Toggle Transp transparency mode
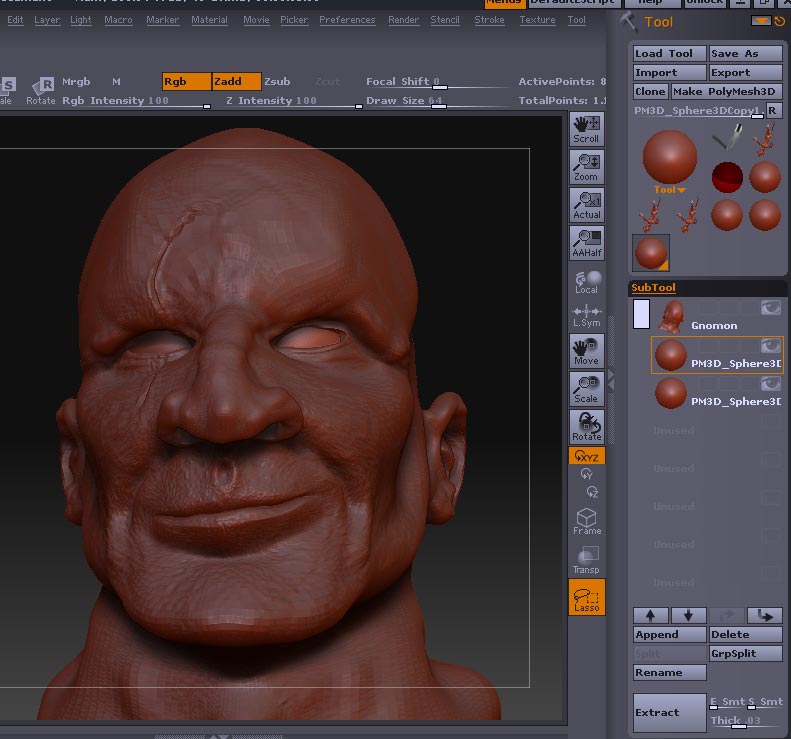Screen dimensions: 791x739 pos(586,560)
